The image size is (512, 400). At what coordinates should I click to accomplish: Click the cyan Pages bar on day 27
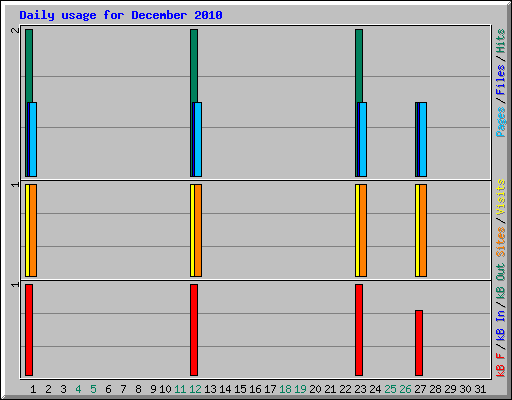[x=423, y=139]
